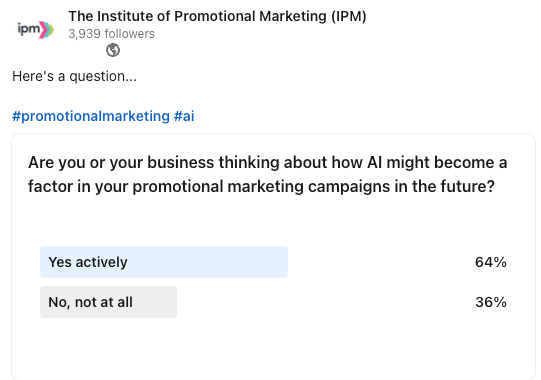The height and width of the screenshot is (380, 541).
Task: Click the 3,939 followers count
Action: pyautogui.click(x=111, y=34)
